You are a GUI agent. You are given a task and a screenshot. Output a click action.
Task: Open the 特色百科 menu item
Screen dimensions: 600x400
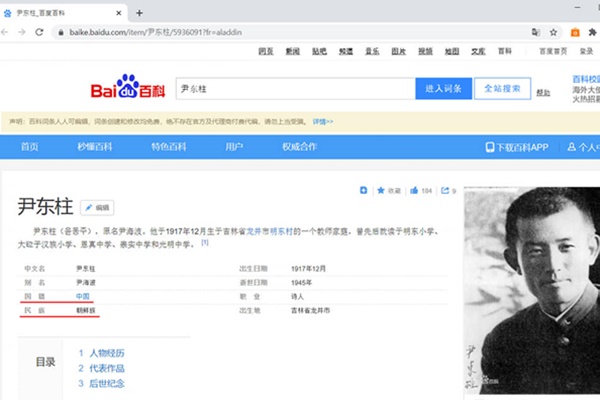coord(169,147)
